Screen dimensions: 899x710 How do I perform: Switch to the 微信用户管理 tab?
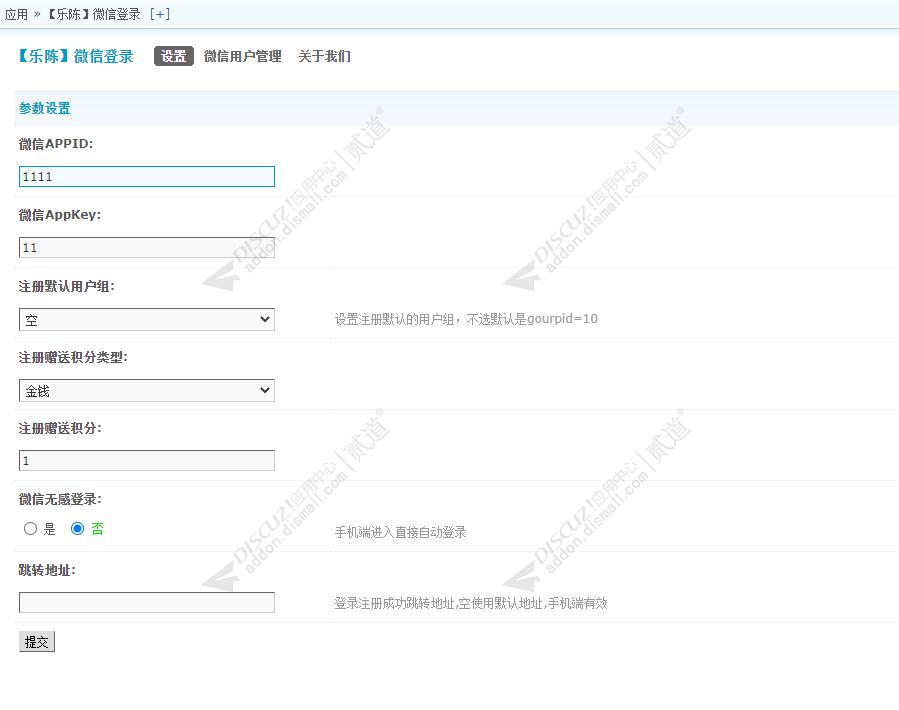pos(243,56)
